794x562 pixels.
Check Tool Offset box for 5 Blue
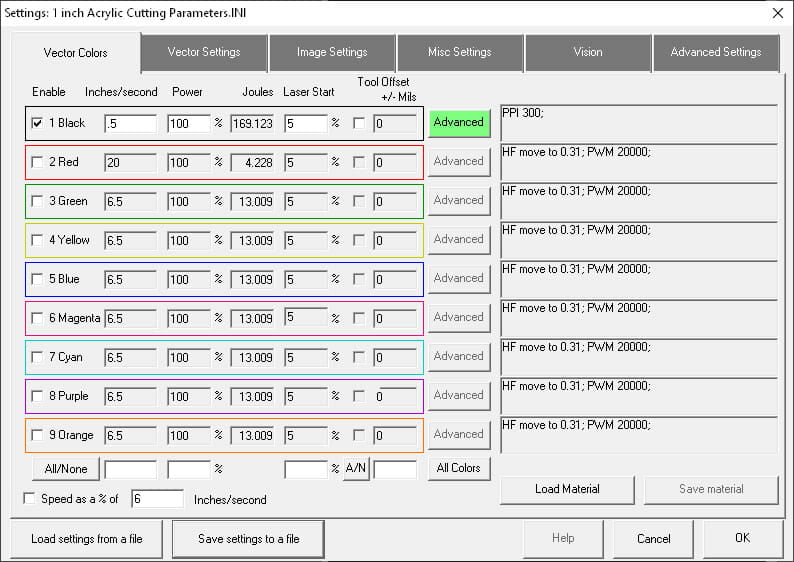(x=359, y=279)
